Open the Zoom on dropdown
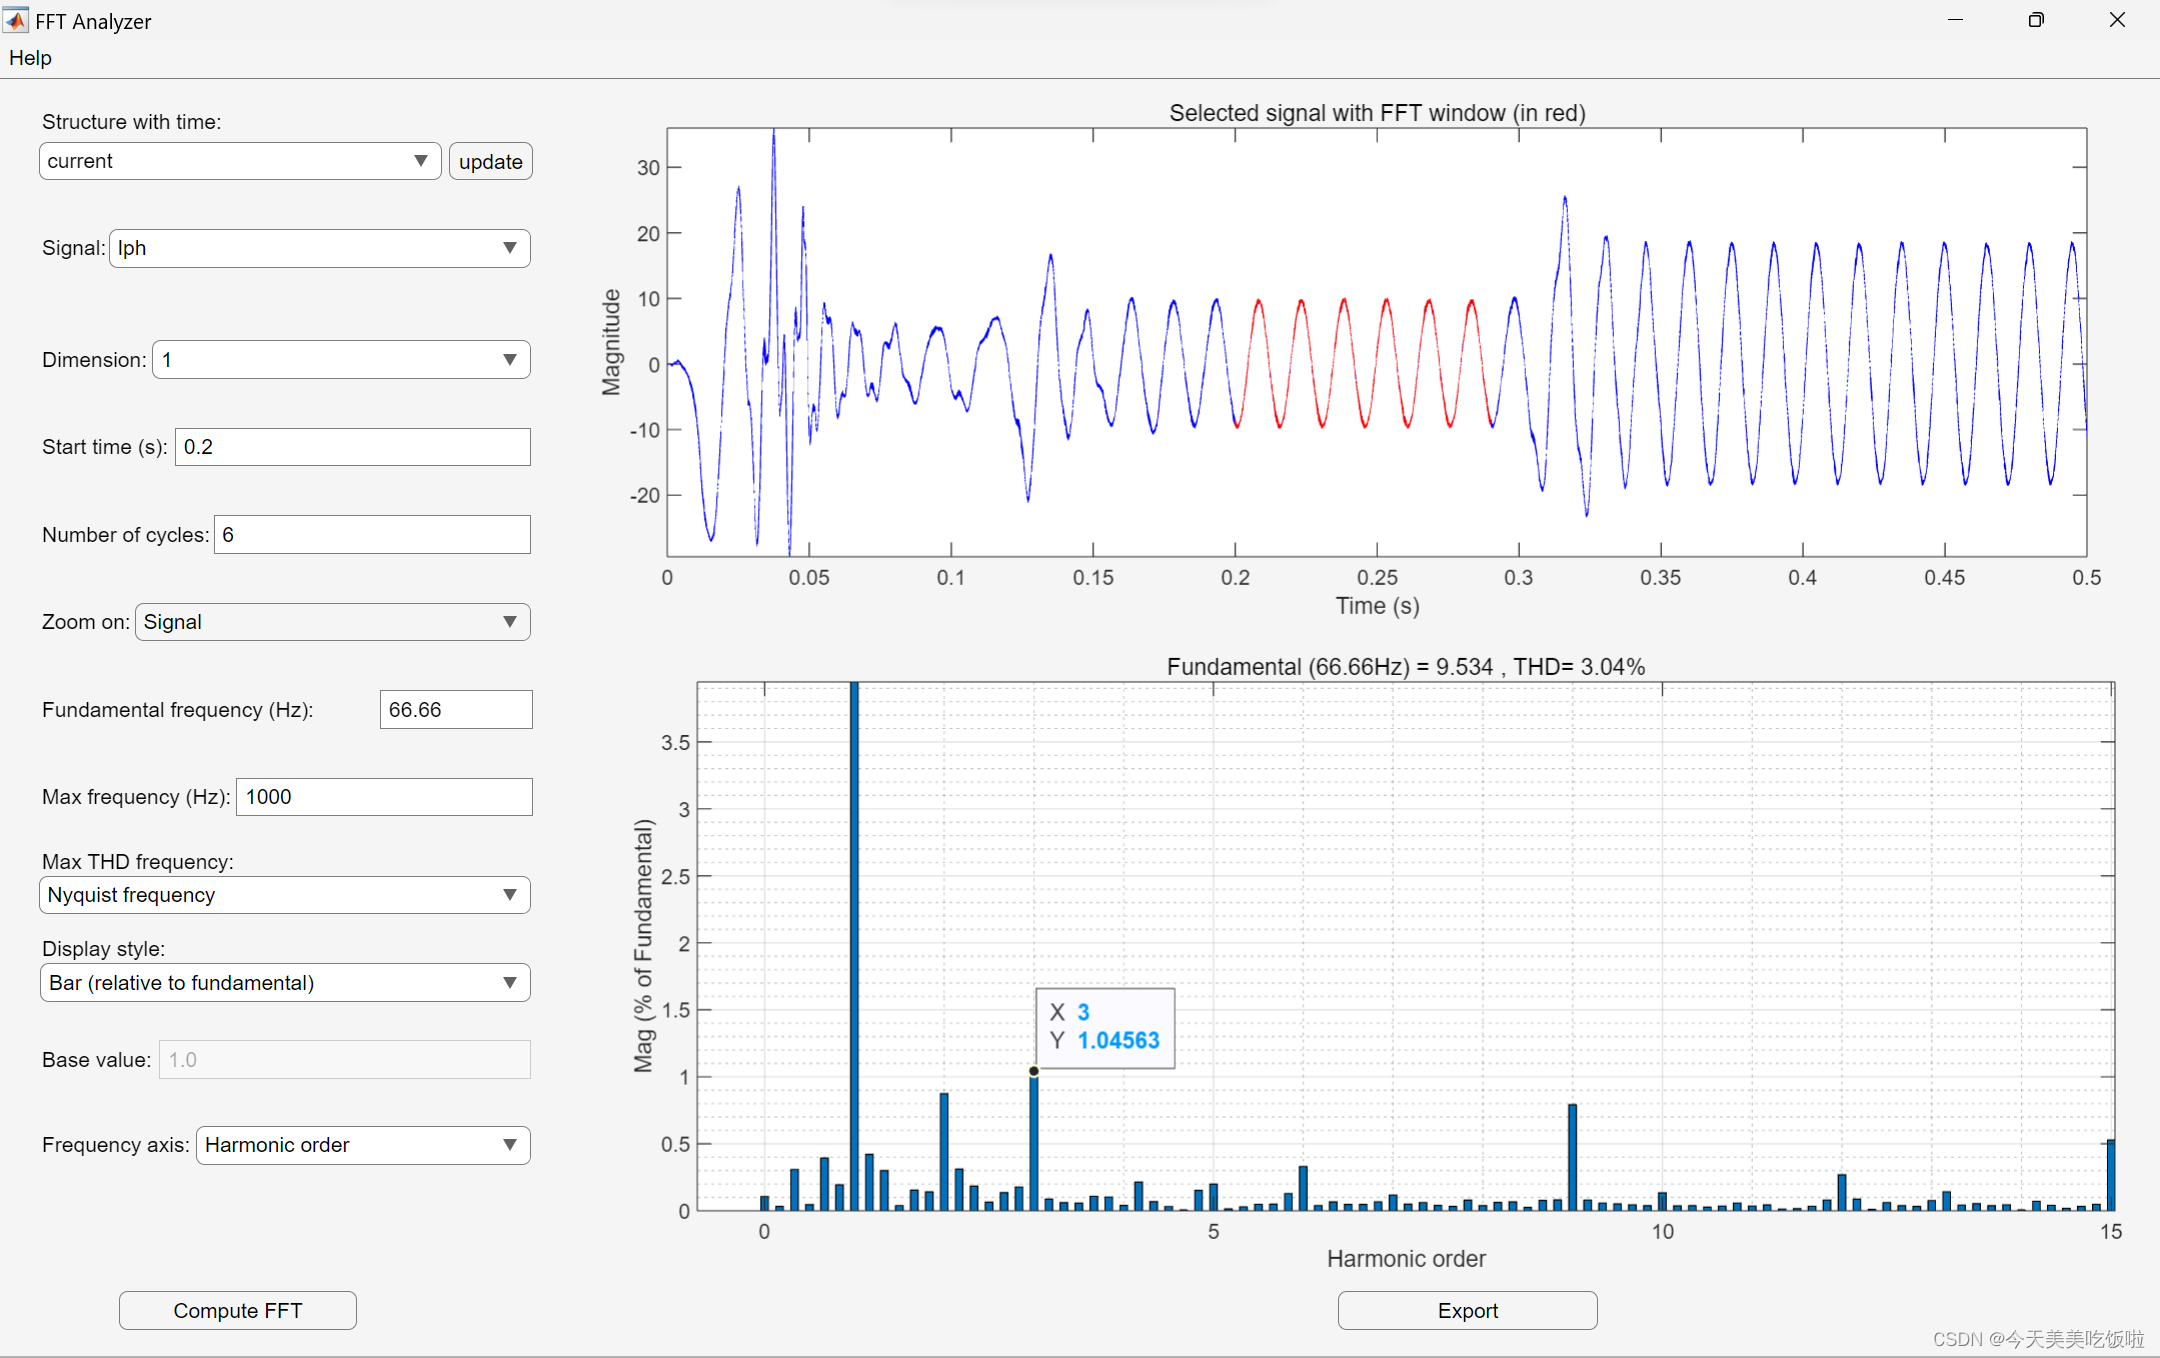This screenshot has width=2160, height=1358. (332, 622)
